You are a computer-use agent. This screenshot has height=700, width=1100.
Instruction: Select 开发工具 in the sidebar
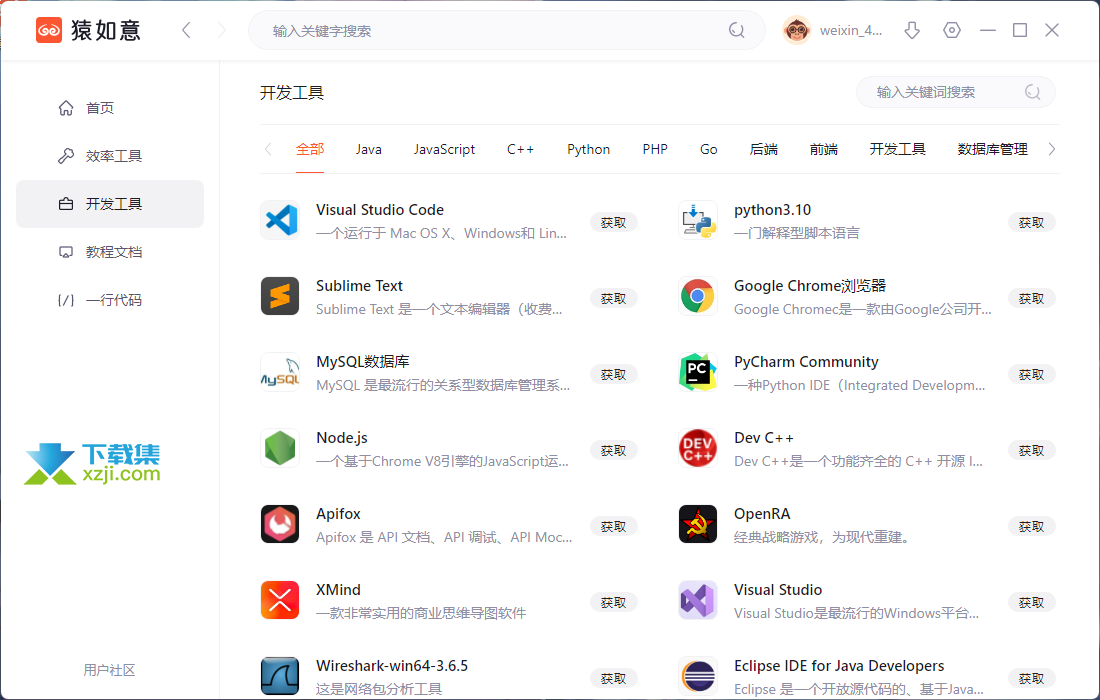[110, 204]
